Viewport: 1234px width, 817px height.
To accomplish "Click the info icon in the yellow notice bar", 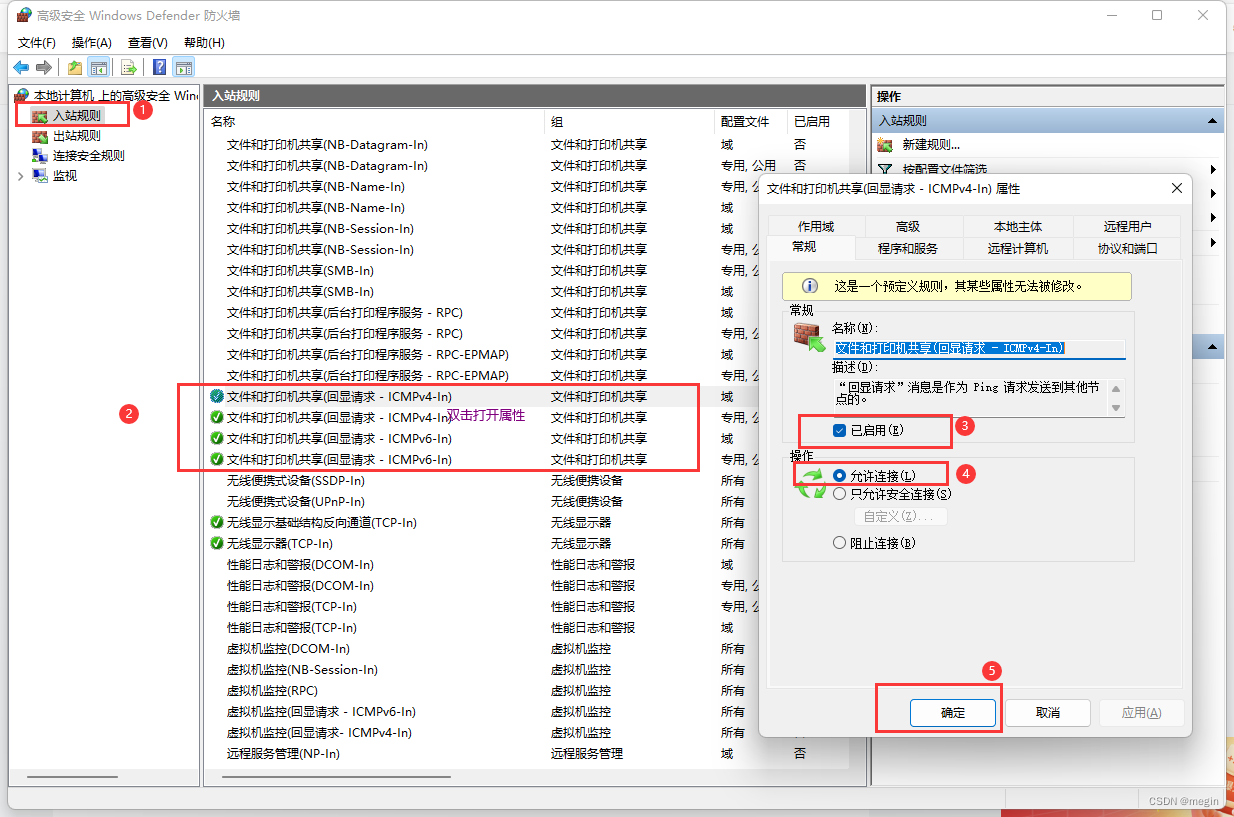I will click(x=810, y=286).
